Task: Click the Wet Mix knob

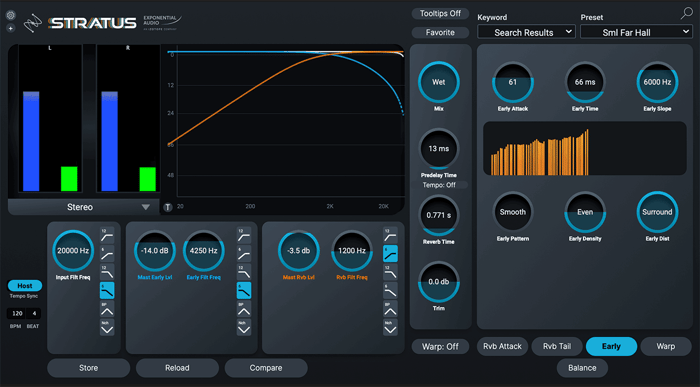Action: coord(438,82)
